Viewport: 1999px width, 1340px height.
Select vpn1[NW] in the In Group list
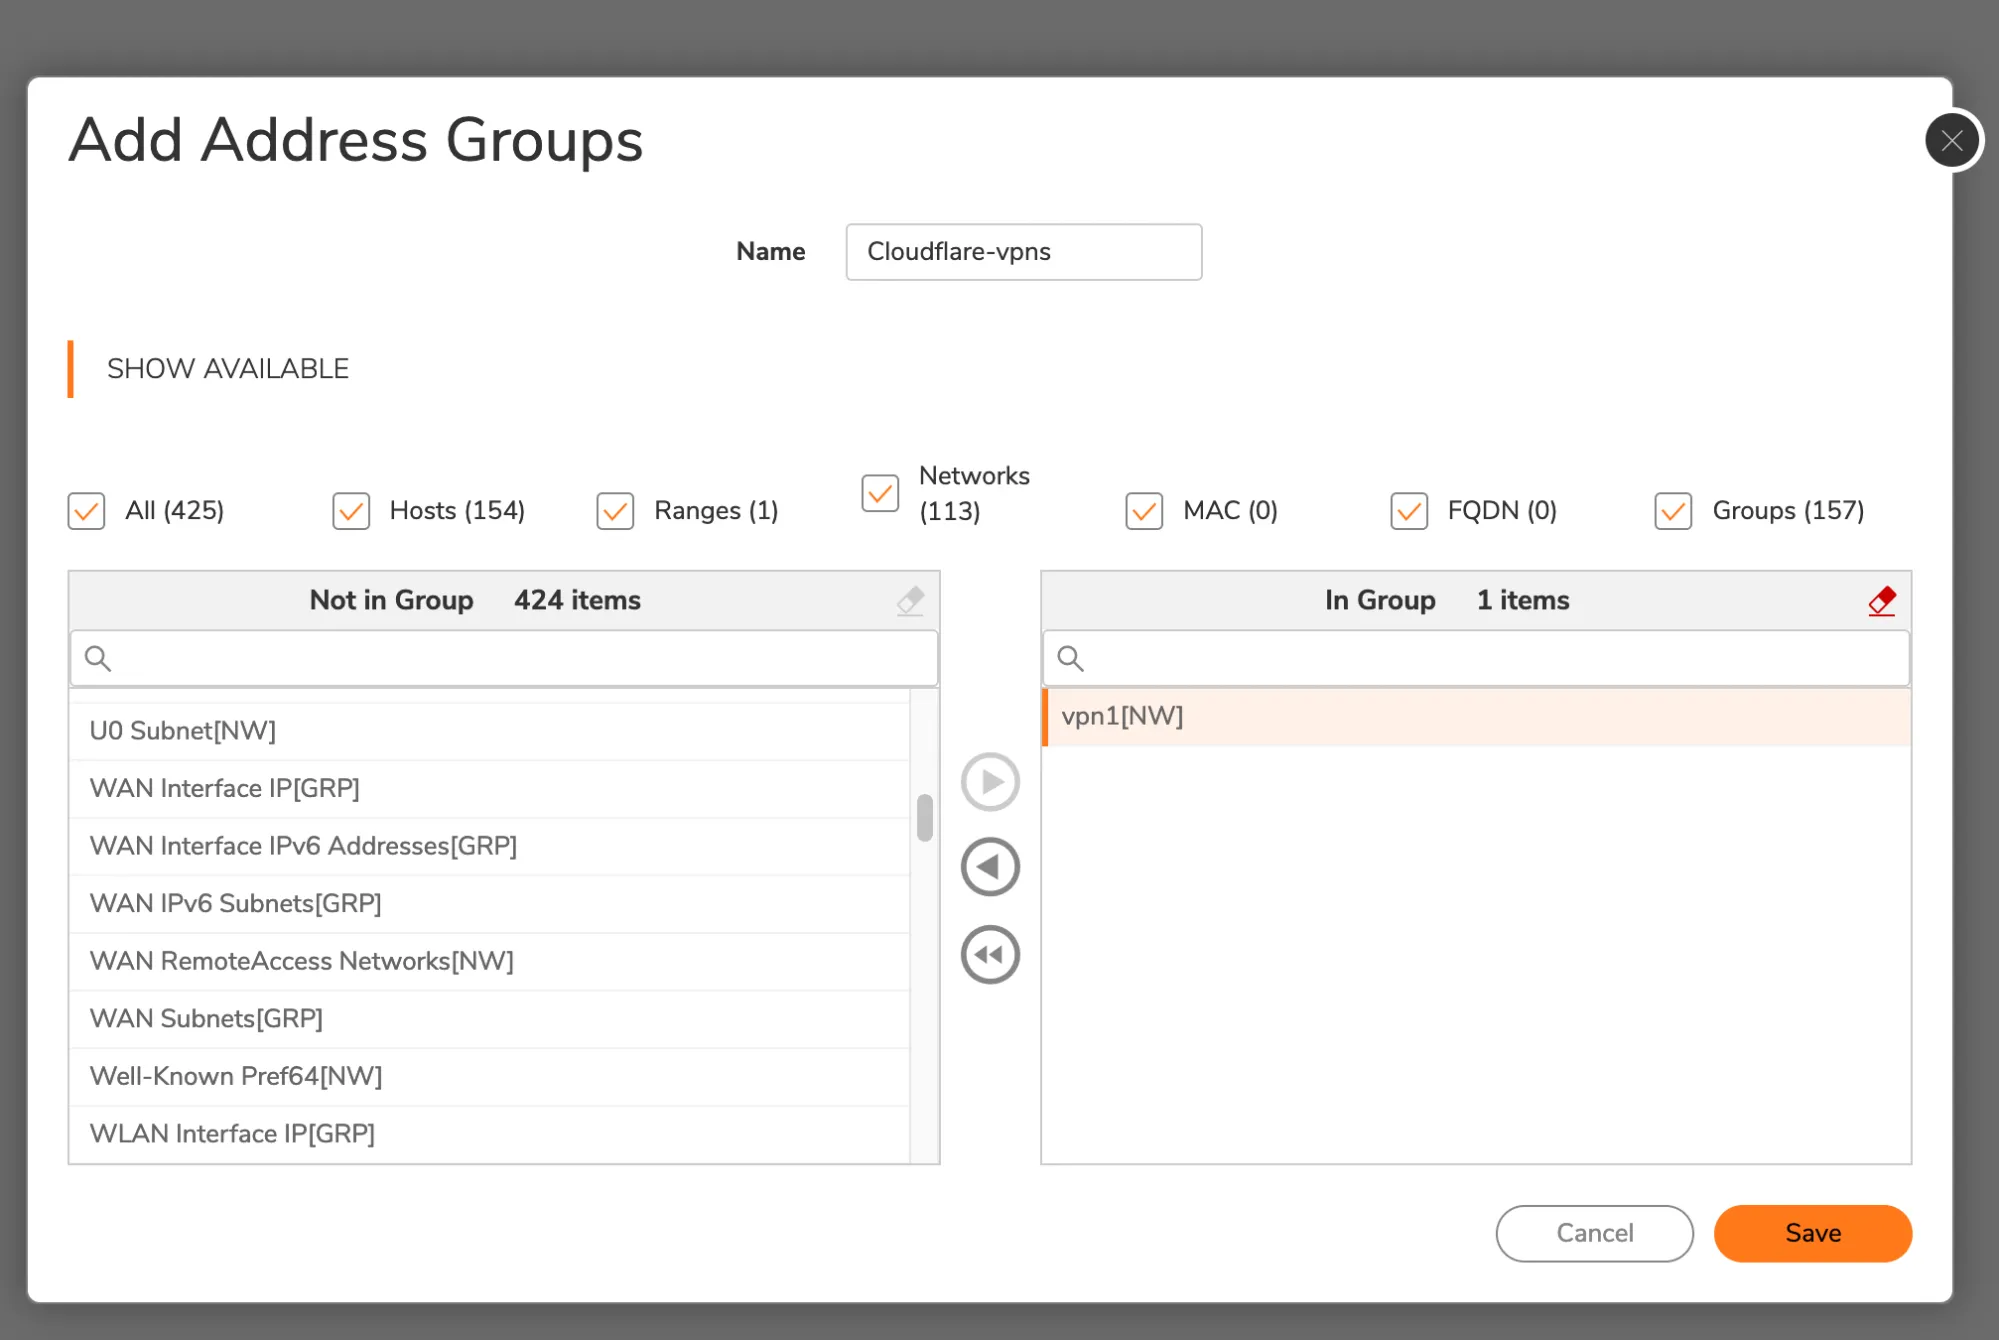[1122, 716]
